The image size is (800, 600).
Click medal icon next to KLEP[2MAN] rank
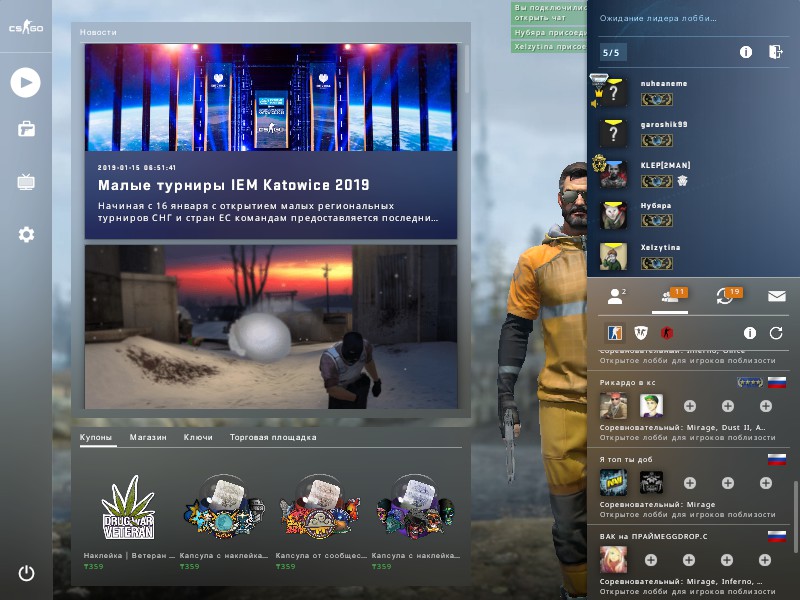[683, 181]
